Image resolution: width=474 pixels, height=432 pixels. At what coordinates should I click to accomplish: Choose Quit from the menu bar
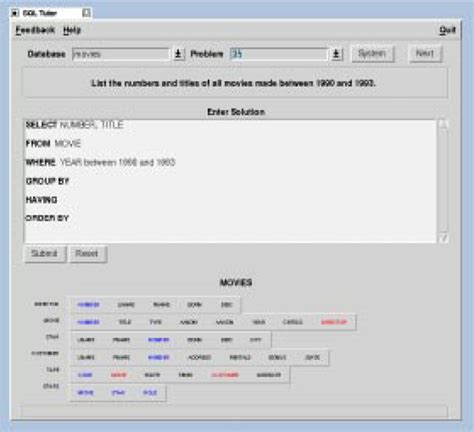click(447, 30)
